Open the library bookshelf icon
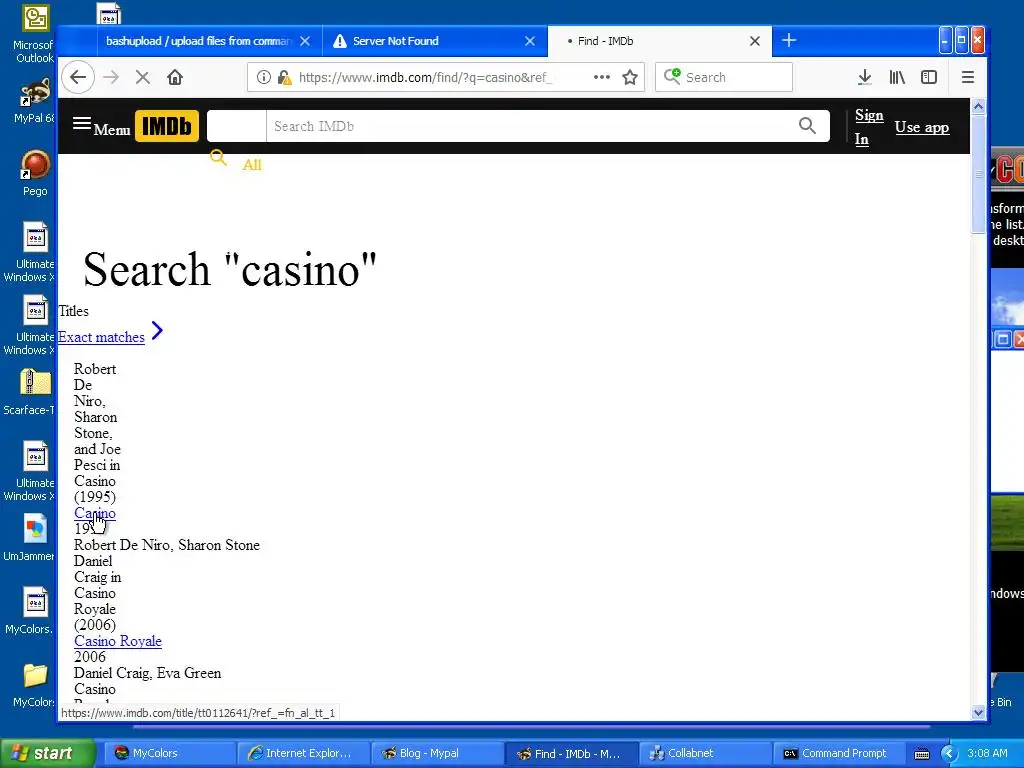This screenshot has height=768, width=1024. [897, 77]
